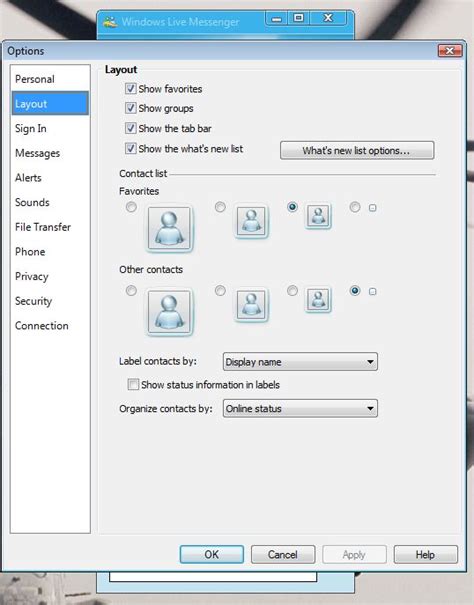Open Privacy settings
The width and height of the screenshot is (474, 605).
50,277
